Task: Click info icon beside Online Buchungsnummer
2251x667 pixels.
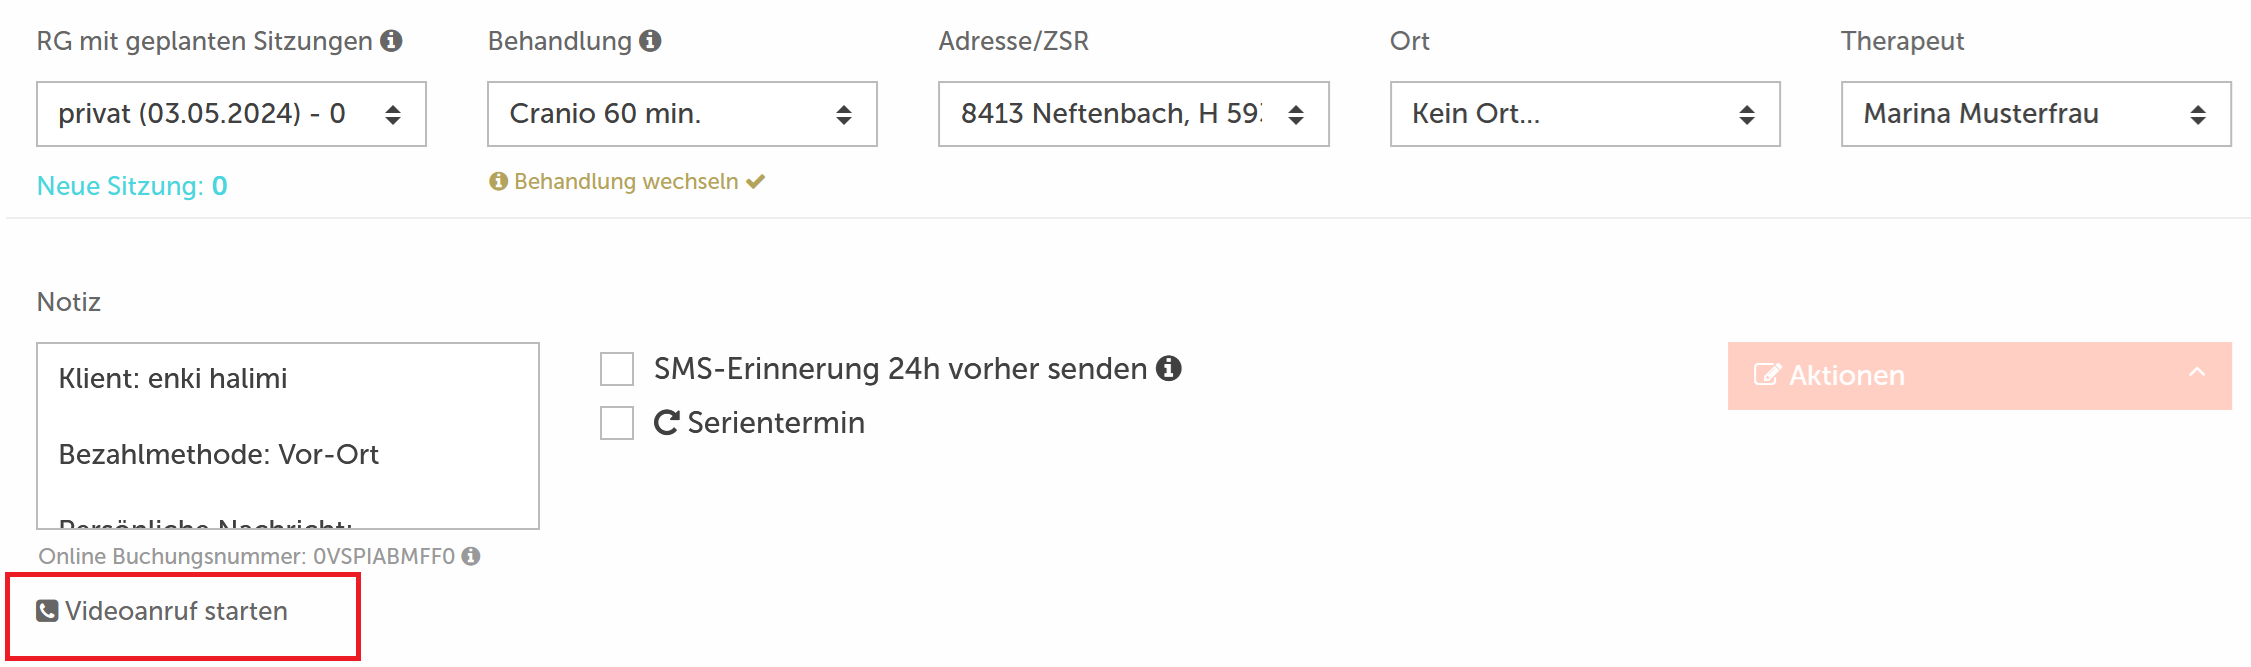Action: (471, 556)
